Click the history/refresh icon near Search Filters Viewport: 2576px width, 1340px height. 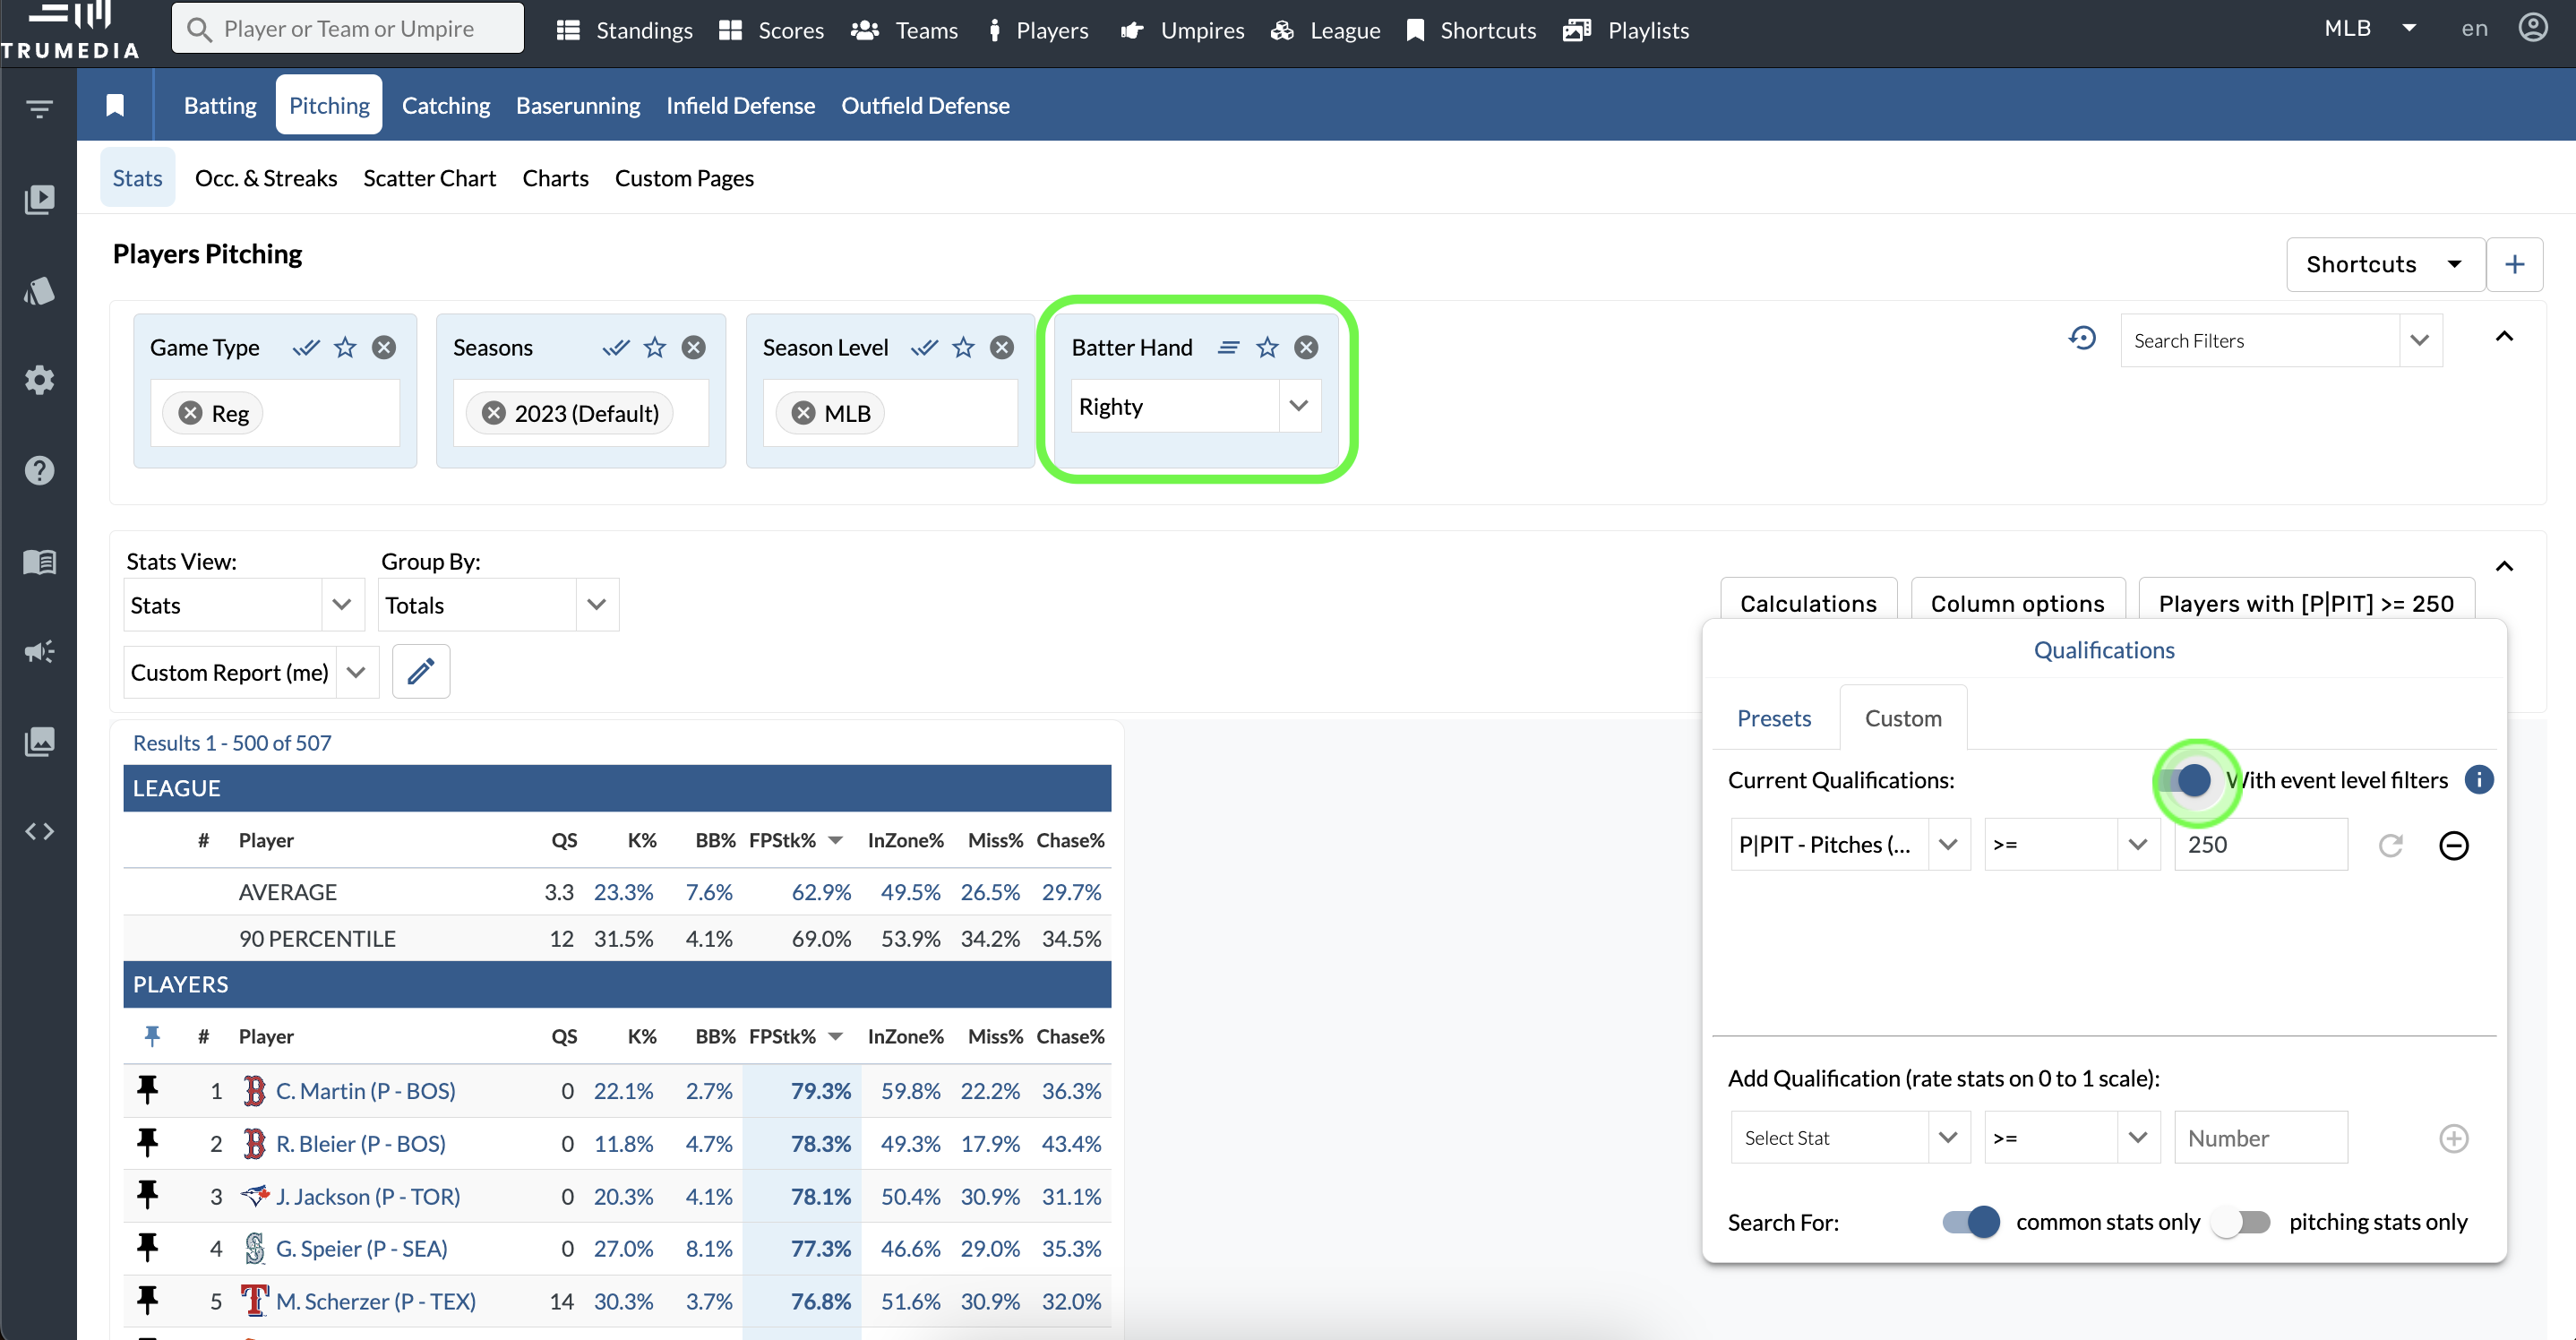(2083, 341)
